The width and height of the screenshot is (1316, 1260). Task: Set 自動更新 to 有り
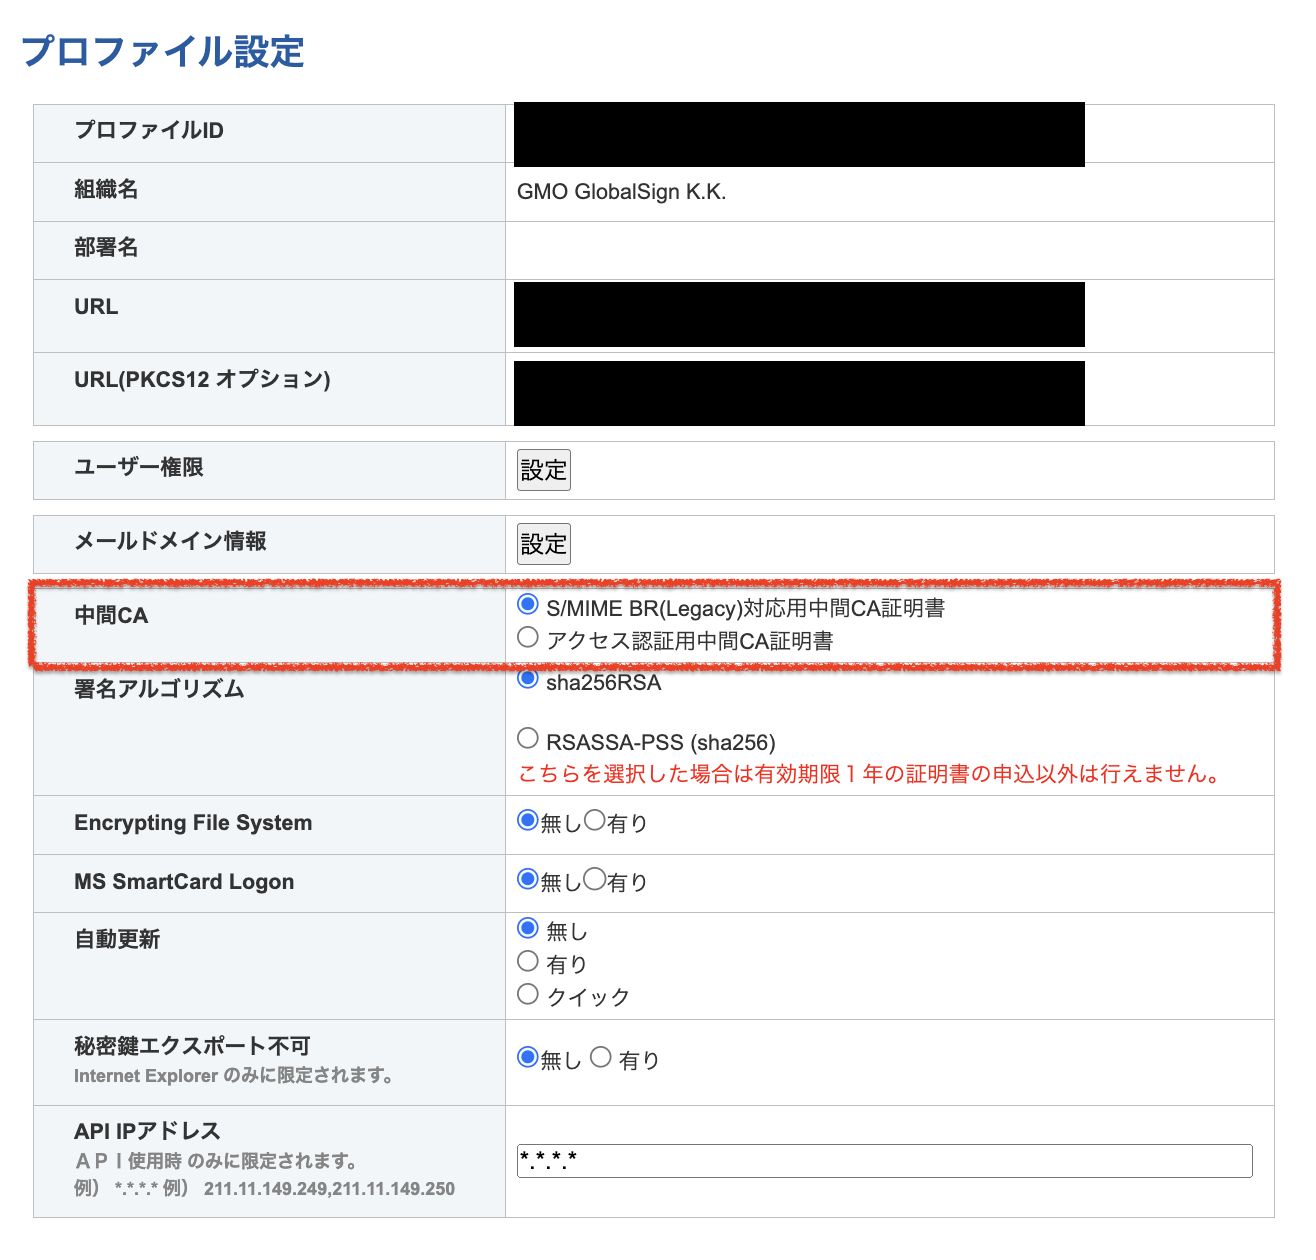528,962
